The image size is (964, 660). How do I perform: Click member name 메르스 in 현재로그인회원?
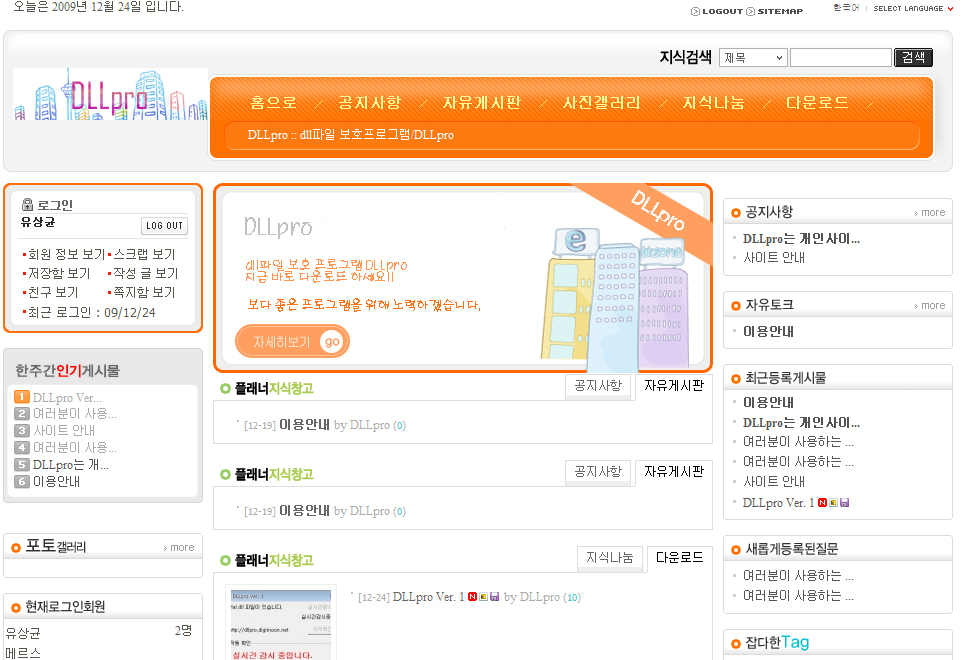point(23,653)
